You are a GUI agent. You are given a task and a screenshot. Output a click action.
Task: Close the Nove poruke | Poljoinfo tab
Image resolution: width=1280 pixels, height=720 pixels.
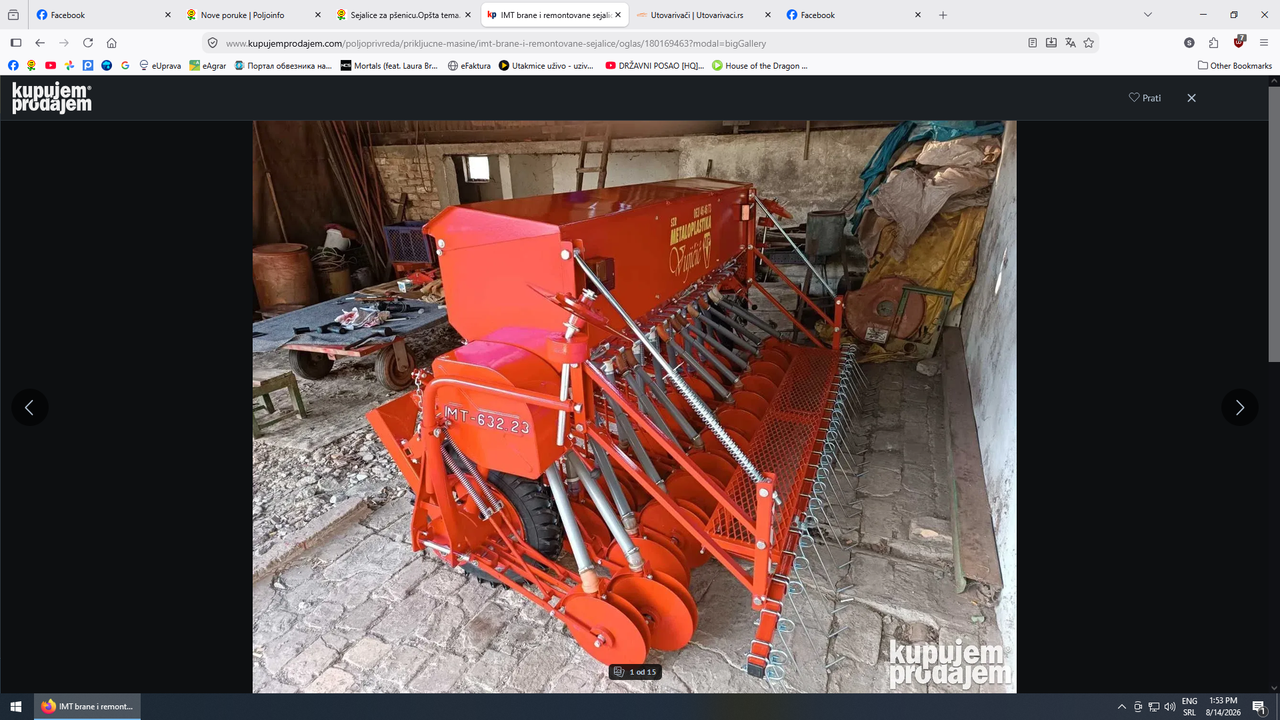318,15
